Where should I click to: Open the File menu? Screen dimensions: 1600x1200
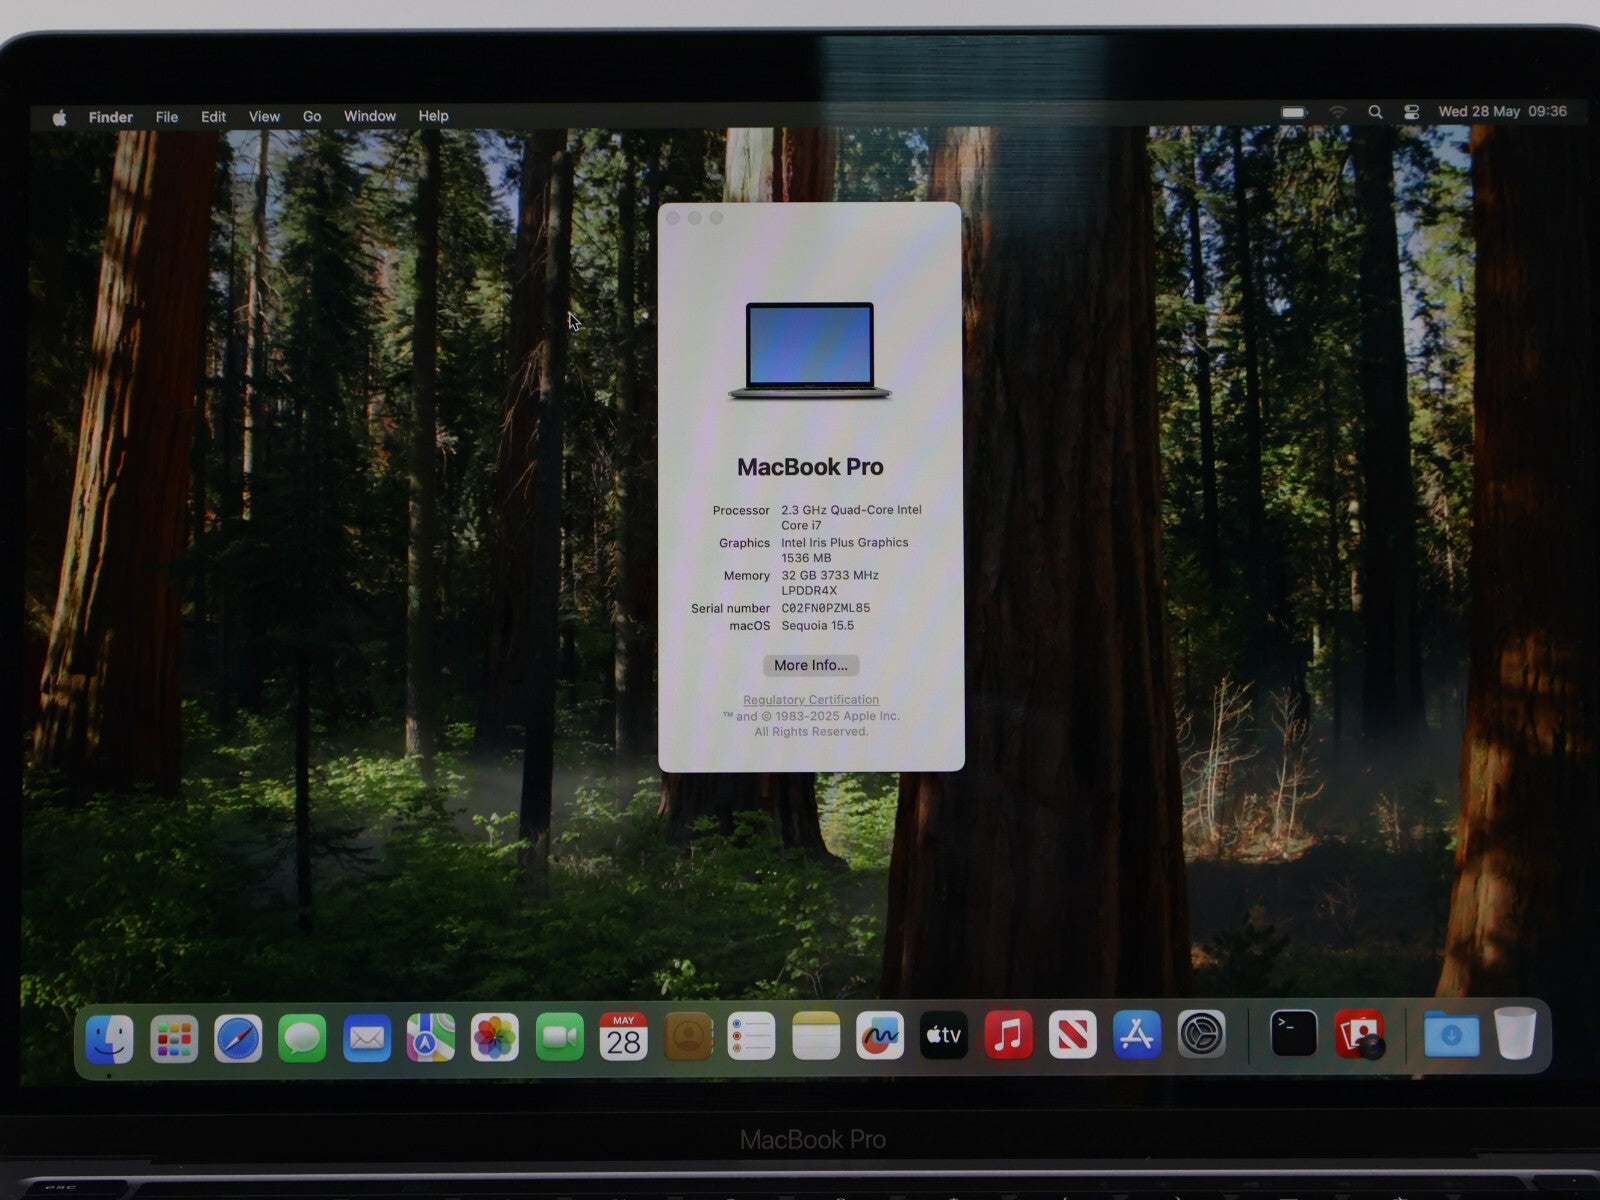coord(167,117)
